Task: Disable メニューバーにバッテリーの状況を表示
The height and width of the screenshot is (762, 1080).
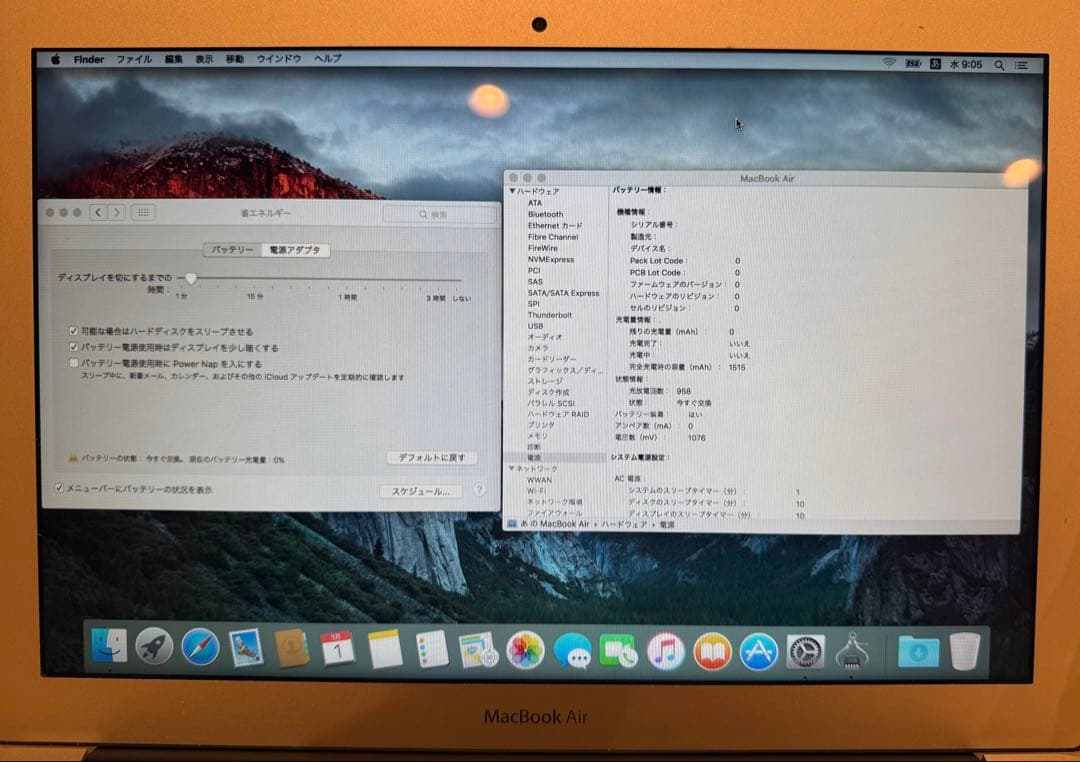Action: click(59, 486)
